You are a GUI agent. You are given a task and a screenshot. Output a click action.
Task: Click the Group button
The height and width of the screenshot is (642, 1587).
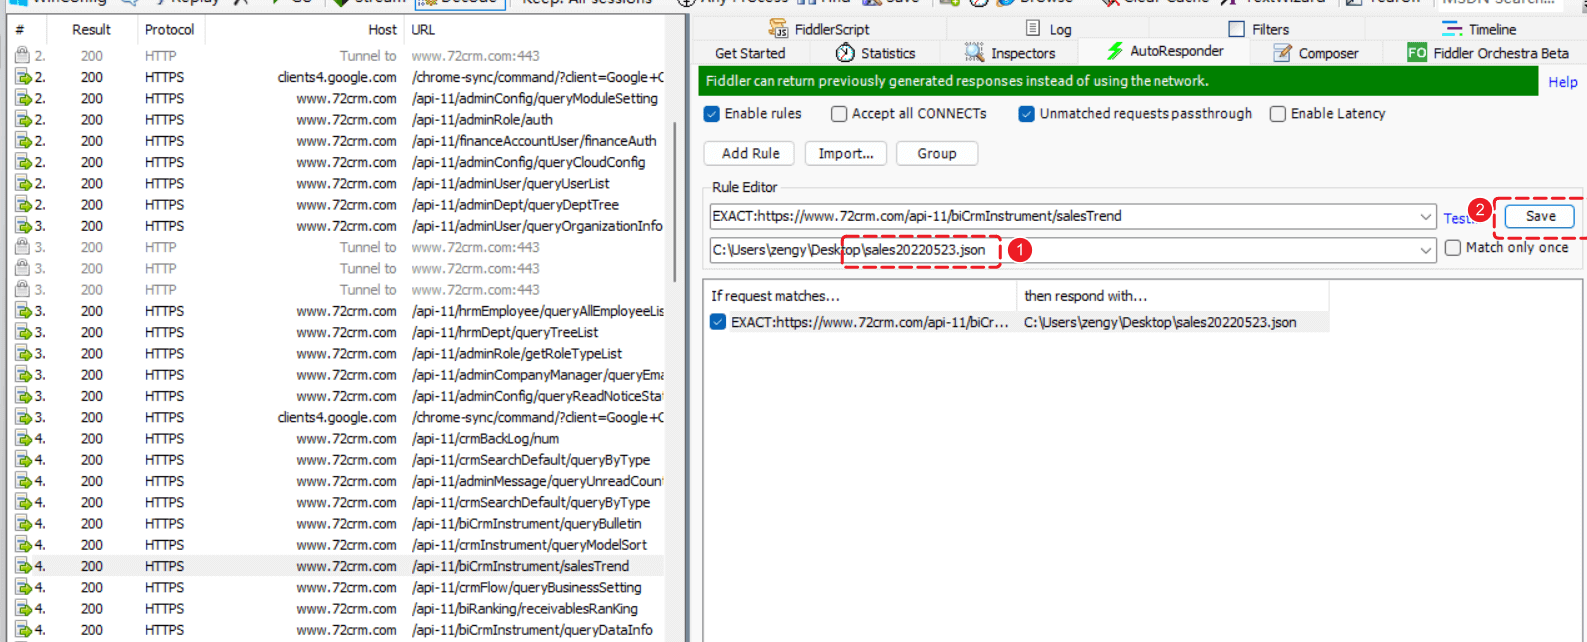click(937, 153)
